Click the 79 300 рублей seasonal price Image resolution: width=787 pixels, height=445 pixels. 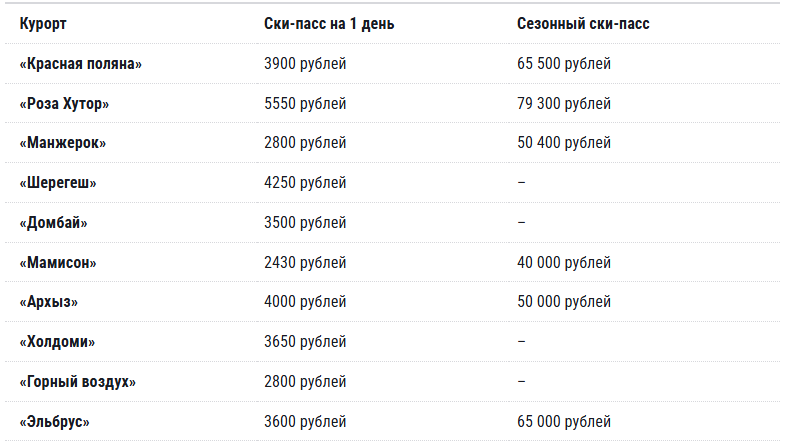tap(564, 103)
